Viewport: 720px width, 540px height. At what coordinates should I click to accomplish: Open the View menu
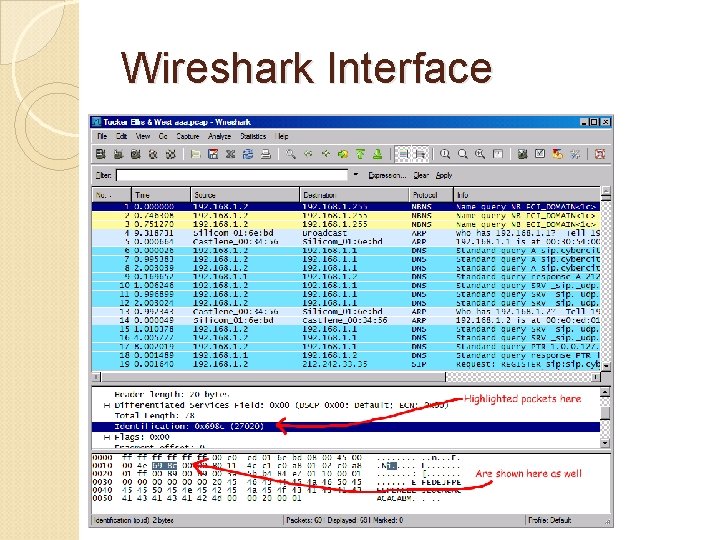(143, 136)
